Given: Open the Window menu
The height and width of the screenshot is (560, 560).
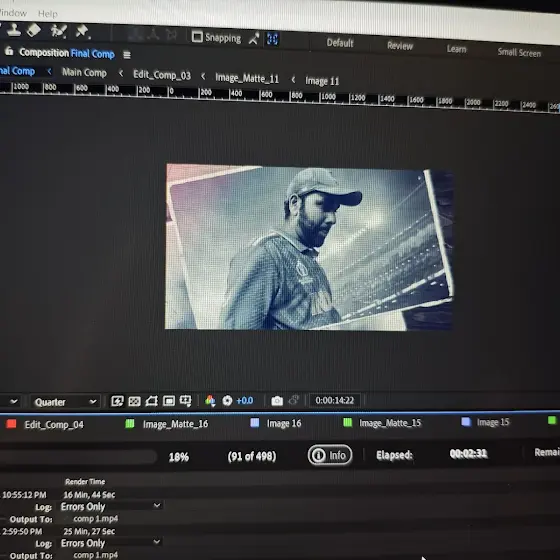Looking at the screenshot, I should [x=13, y=13].
